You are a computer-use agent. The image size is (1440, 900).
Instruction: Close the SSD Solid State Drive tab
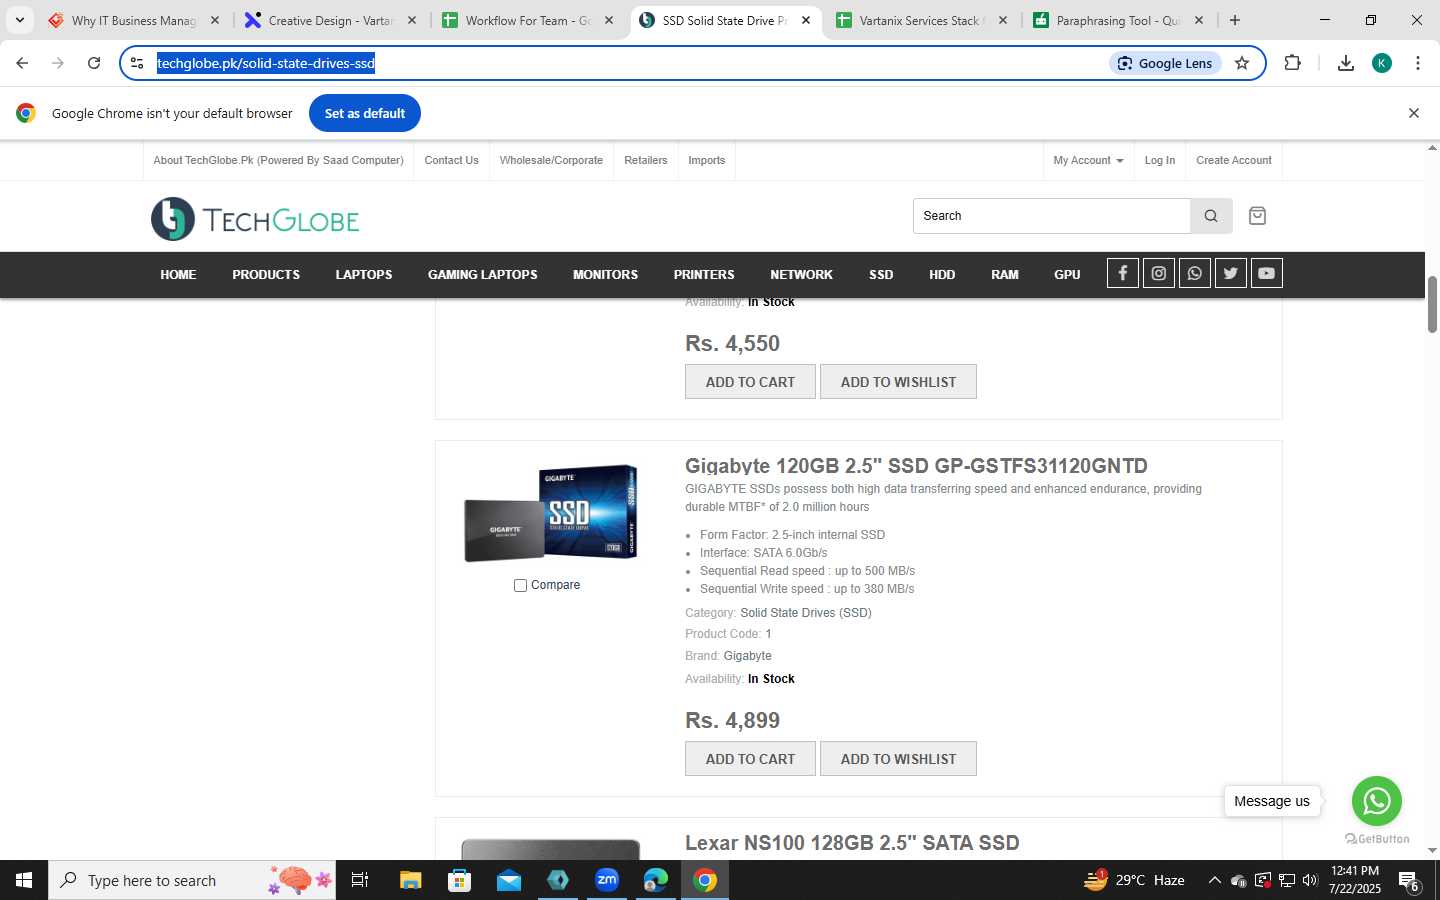(806, 20)
